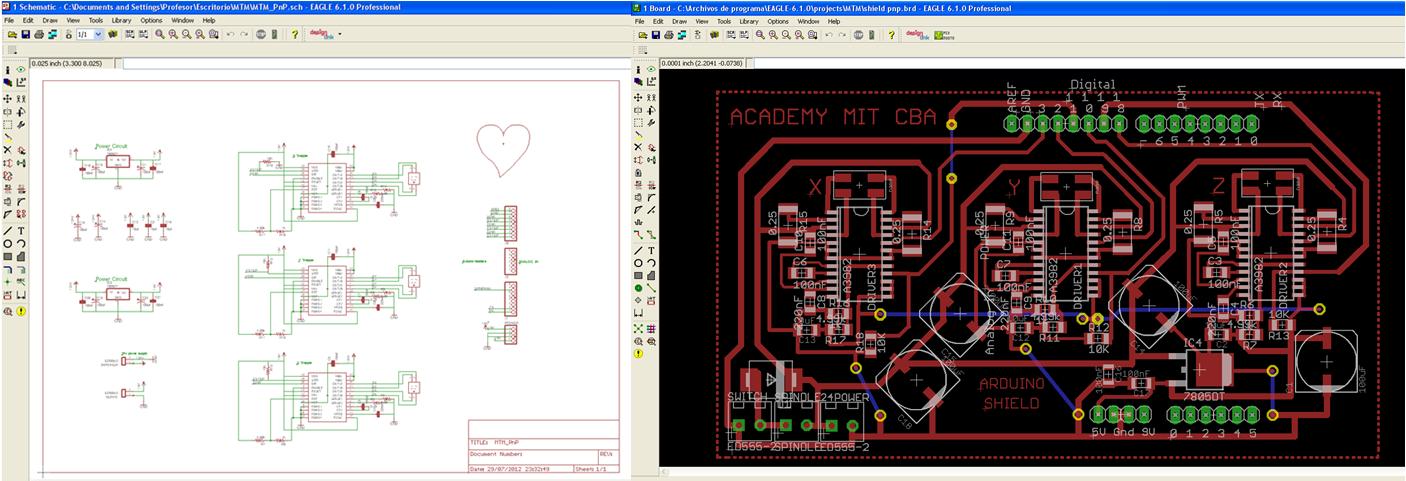
Task: Run the DRC errors icon in Board palette
Action: click(639, 354)
